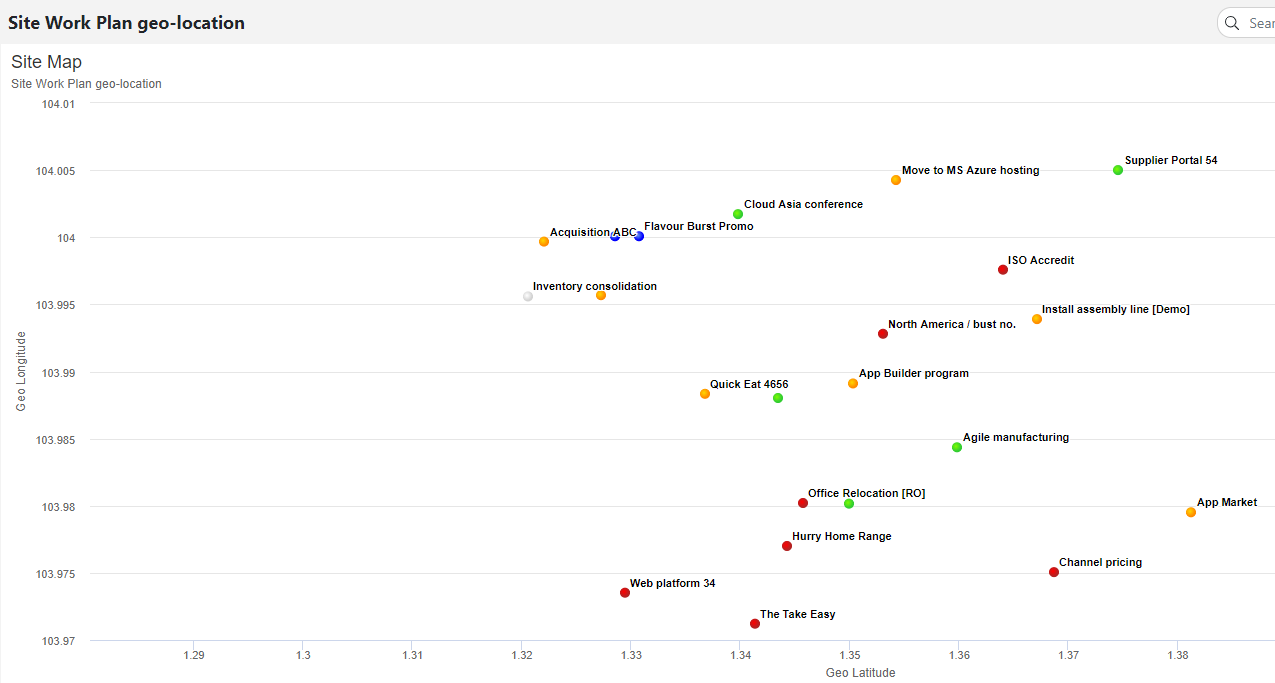Click the 1.29 x-axis tick label
This screenshot has width=1275, height=683.
pyautogui.click(x=194, y=656)
